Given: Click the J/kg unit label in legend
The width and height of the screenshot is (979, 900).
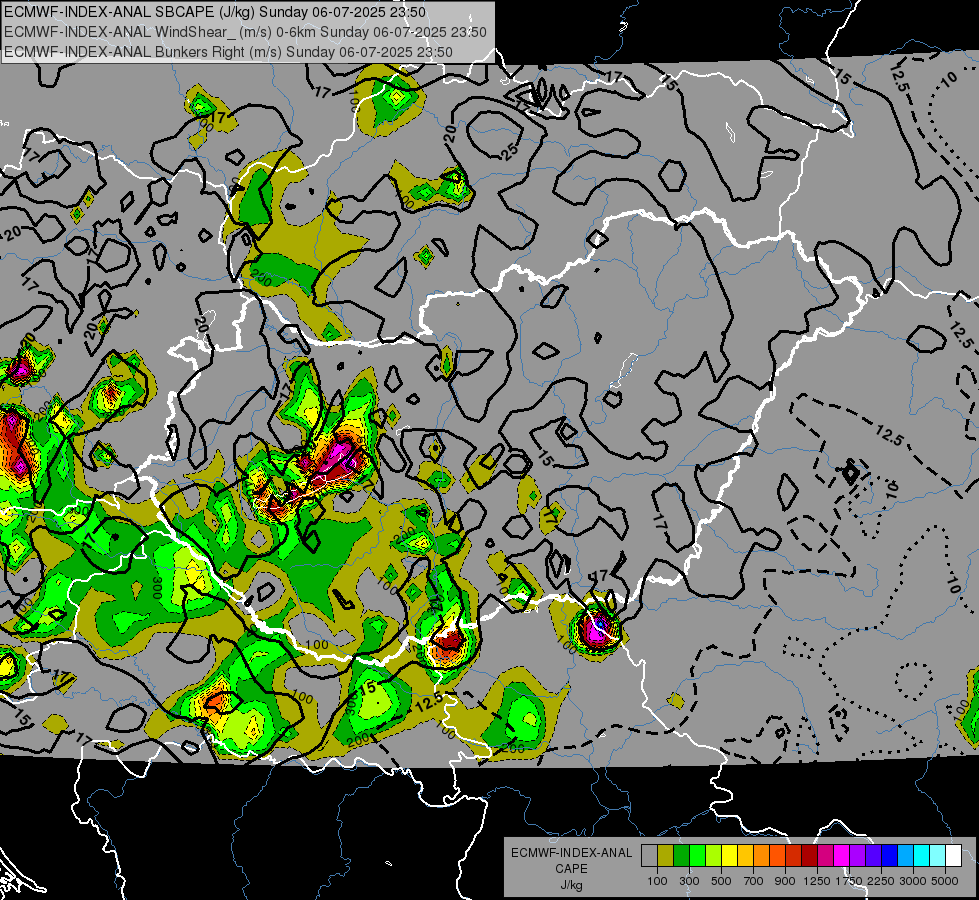Looking at the screenshot, I should point(571,885).
